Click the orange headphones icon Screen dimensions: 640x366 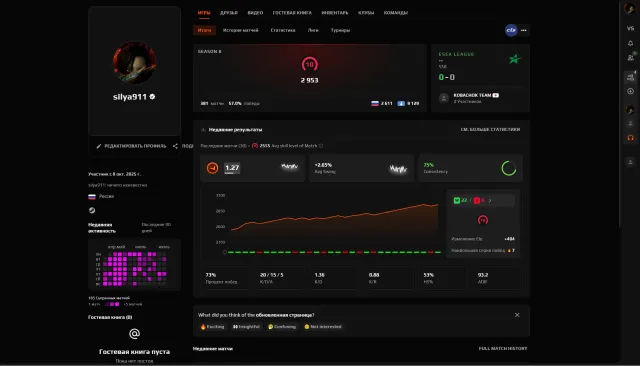(x=630, y=138)
